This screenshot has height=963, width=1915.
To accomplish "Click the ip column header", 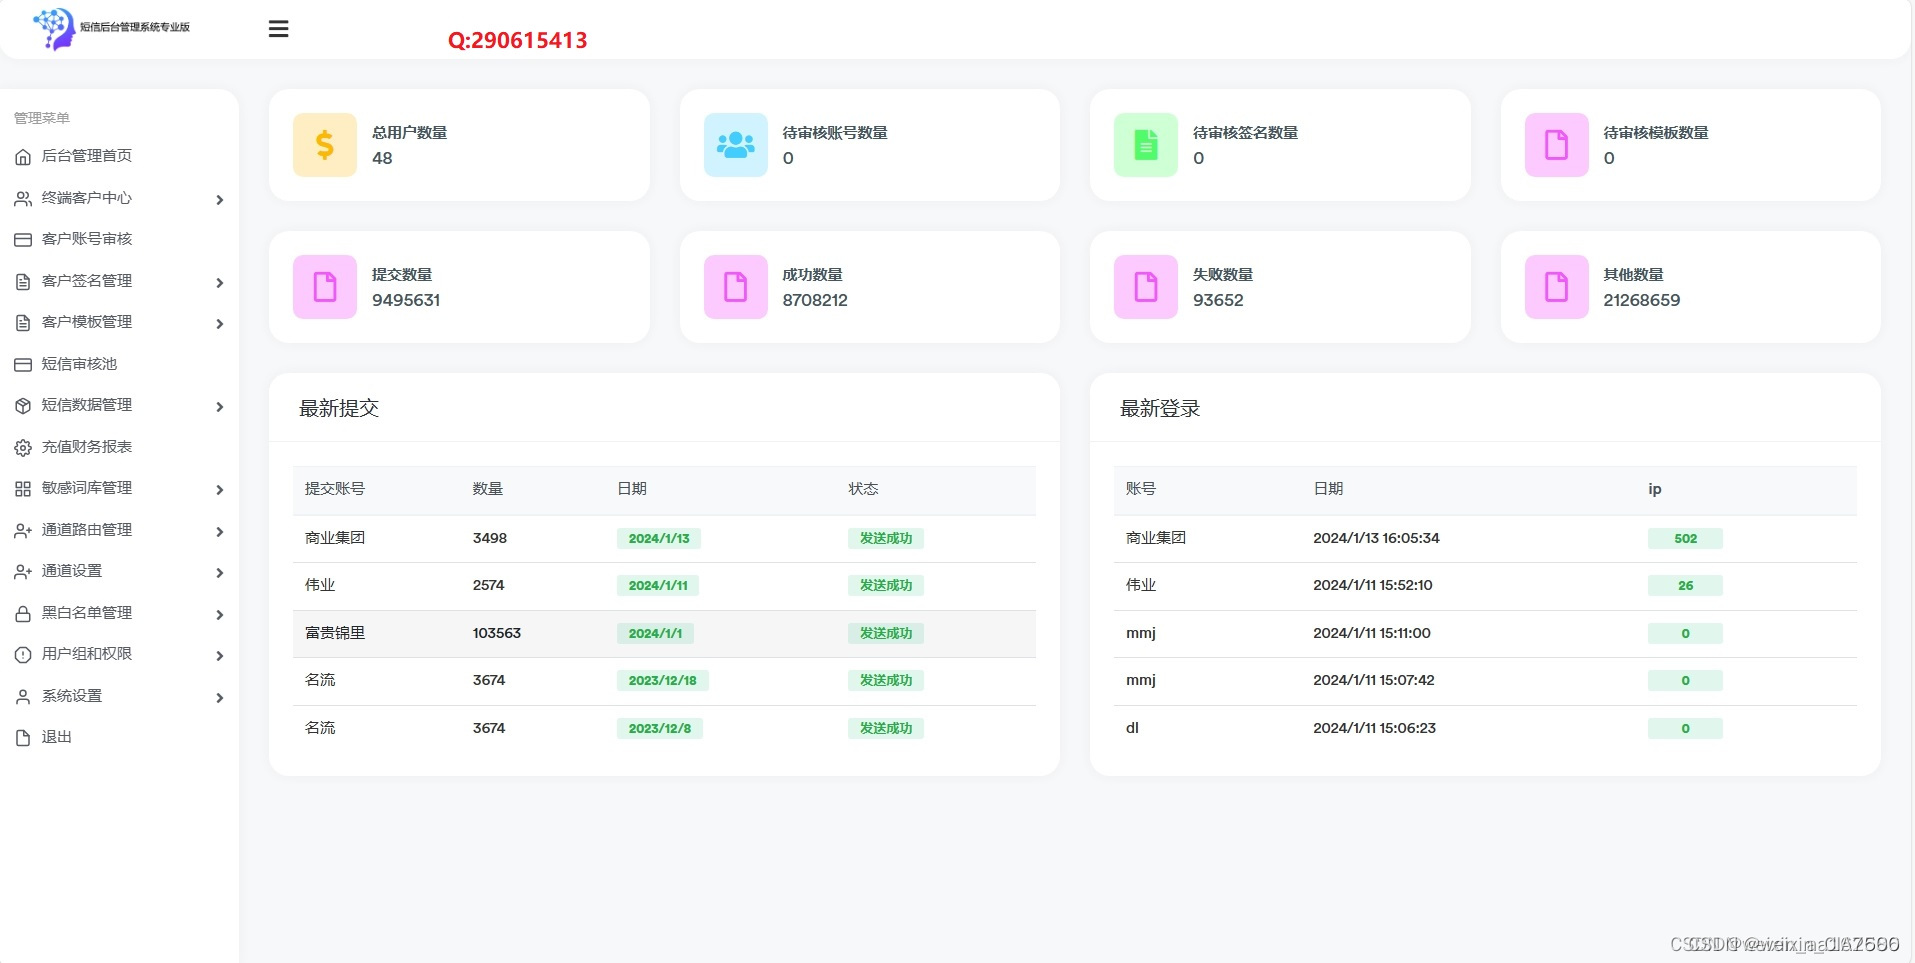I will pos(1655,489).
